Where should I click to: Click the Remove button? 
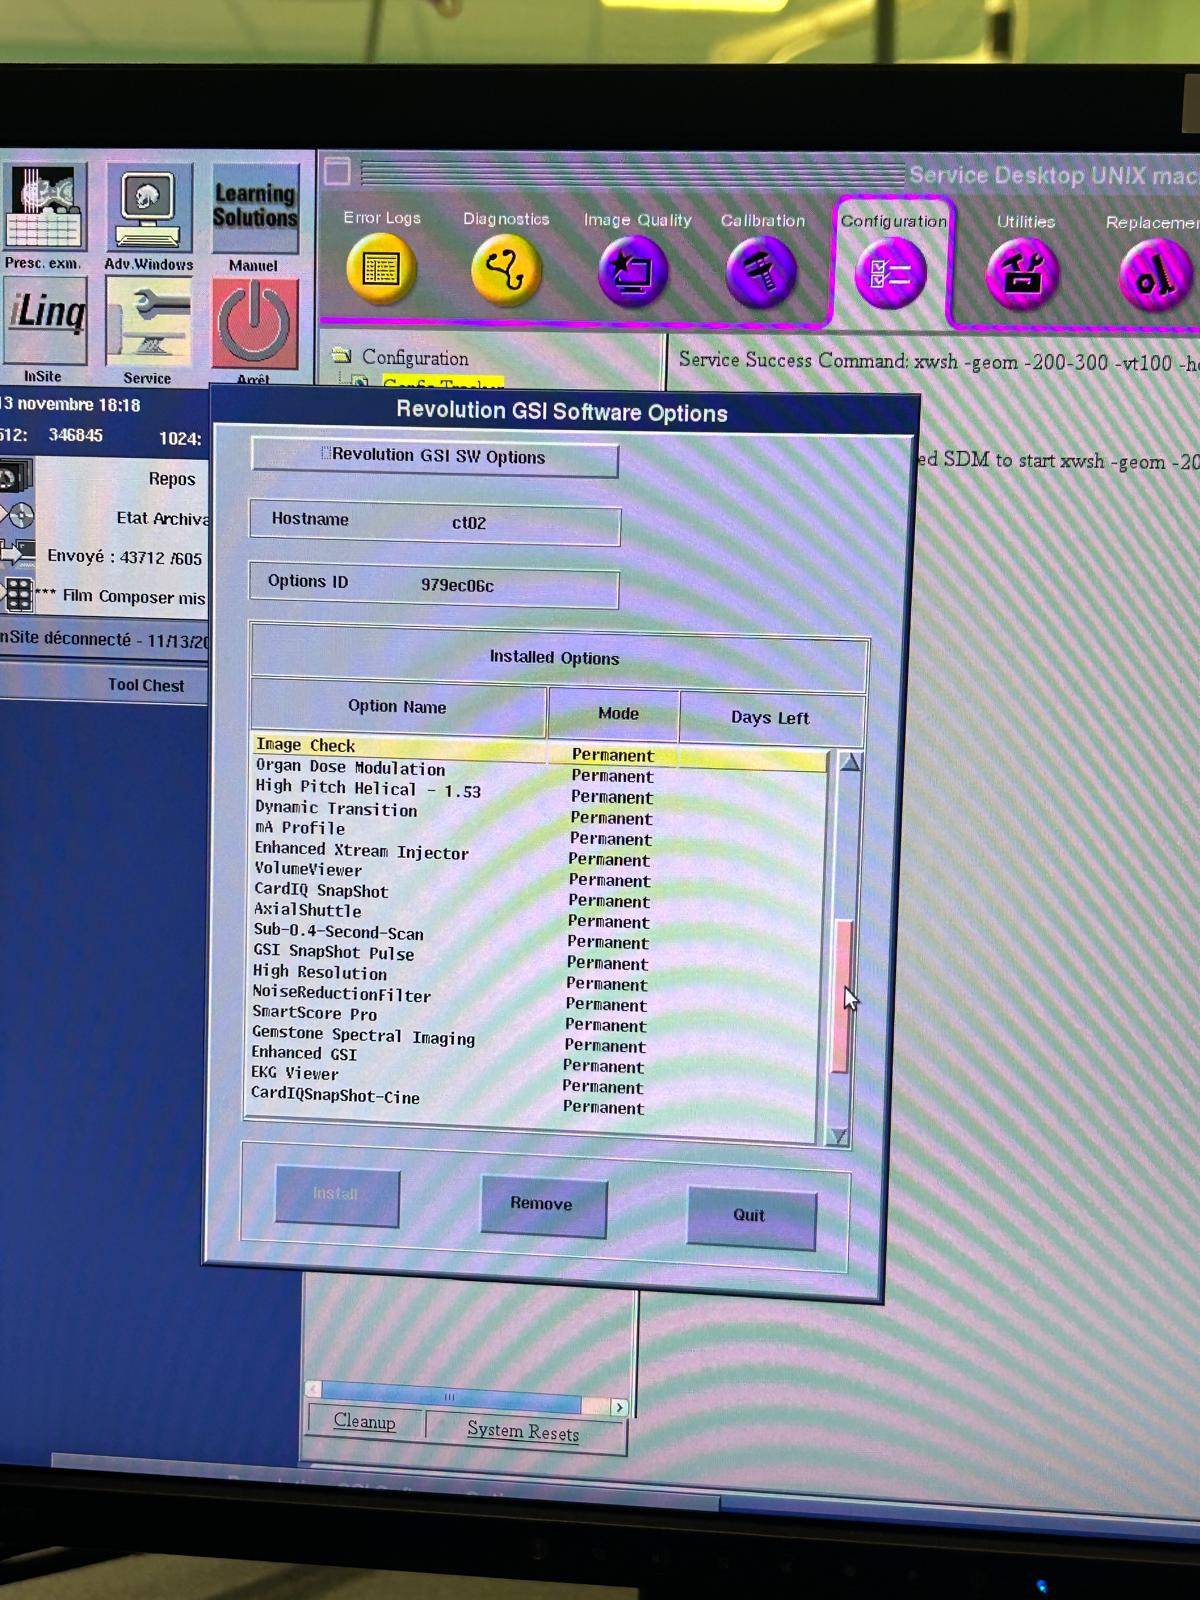(542, 1204)
